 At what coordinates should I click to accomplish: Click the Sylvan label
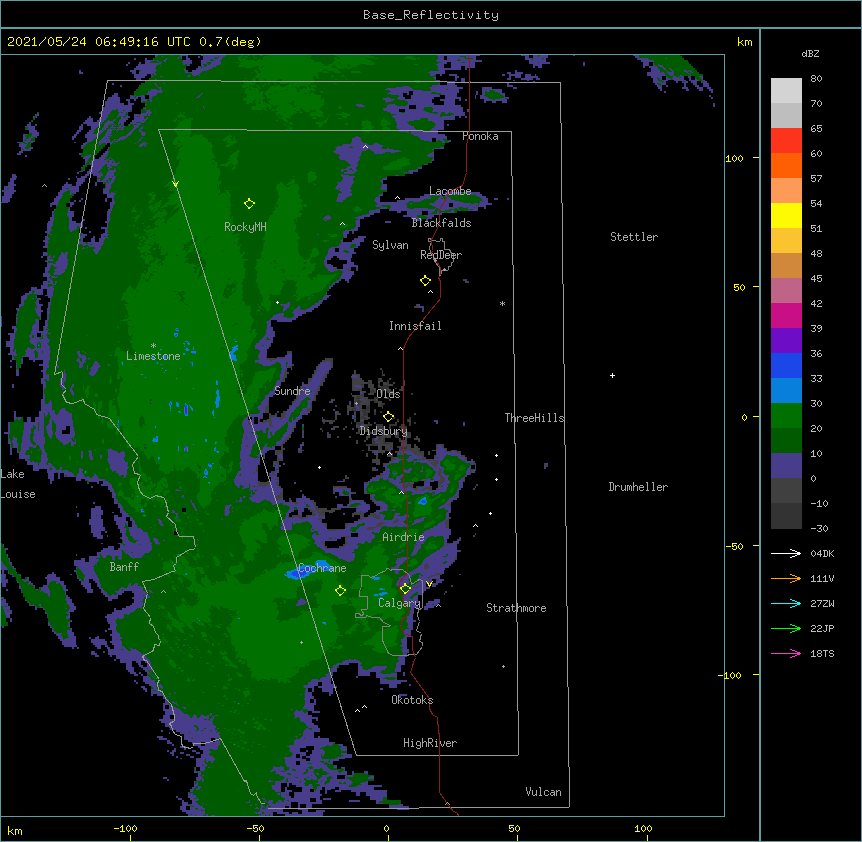click(x=390, y=245)
